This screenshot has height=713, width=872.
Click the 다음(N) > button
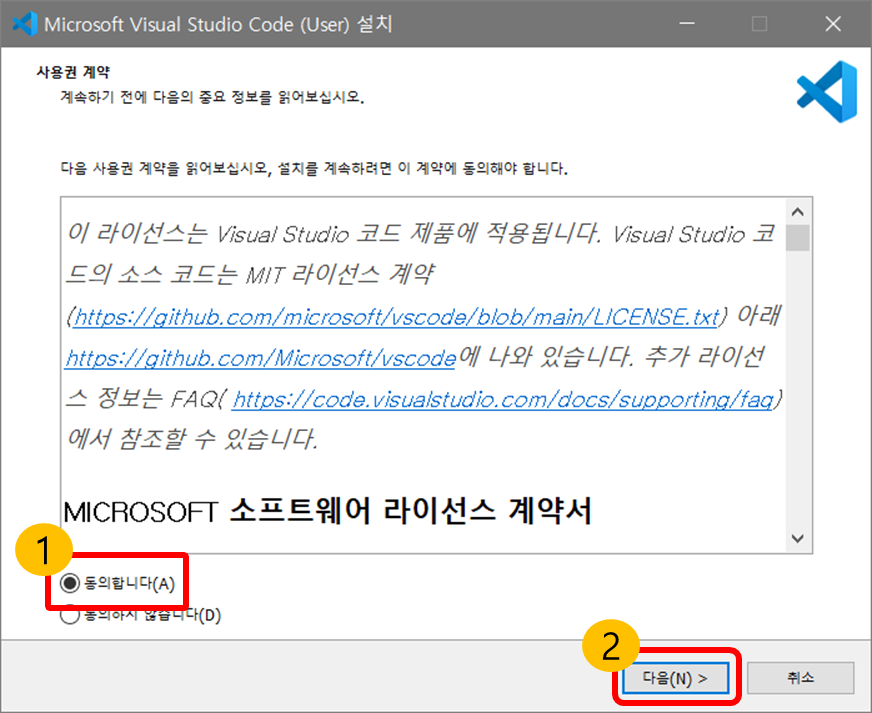point(675,678)
